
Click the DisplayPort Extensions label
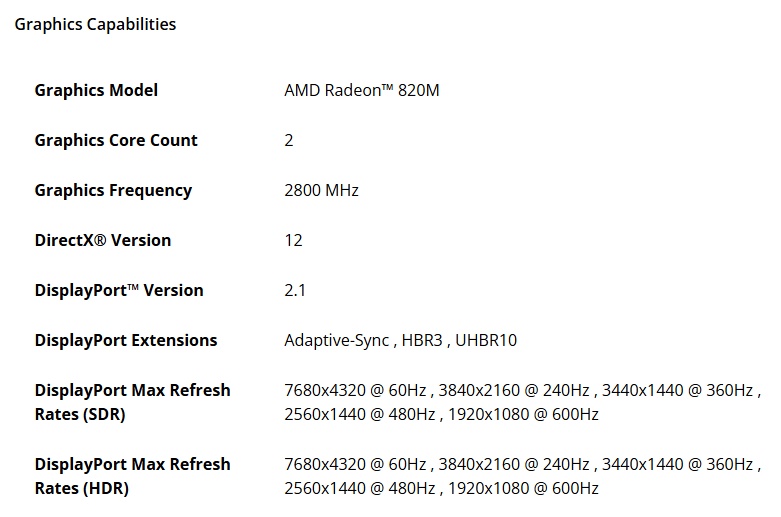126,340
